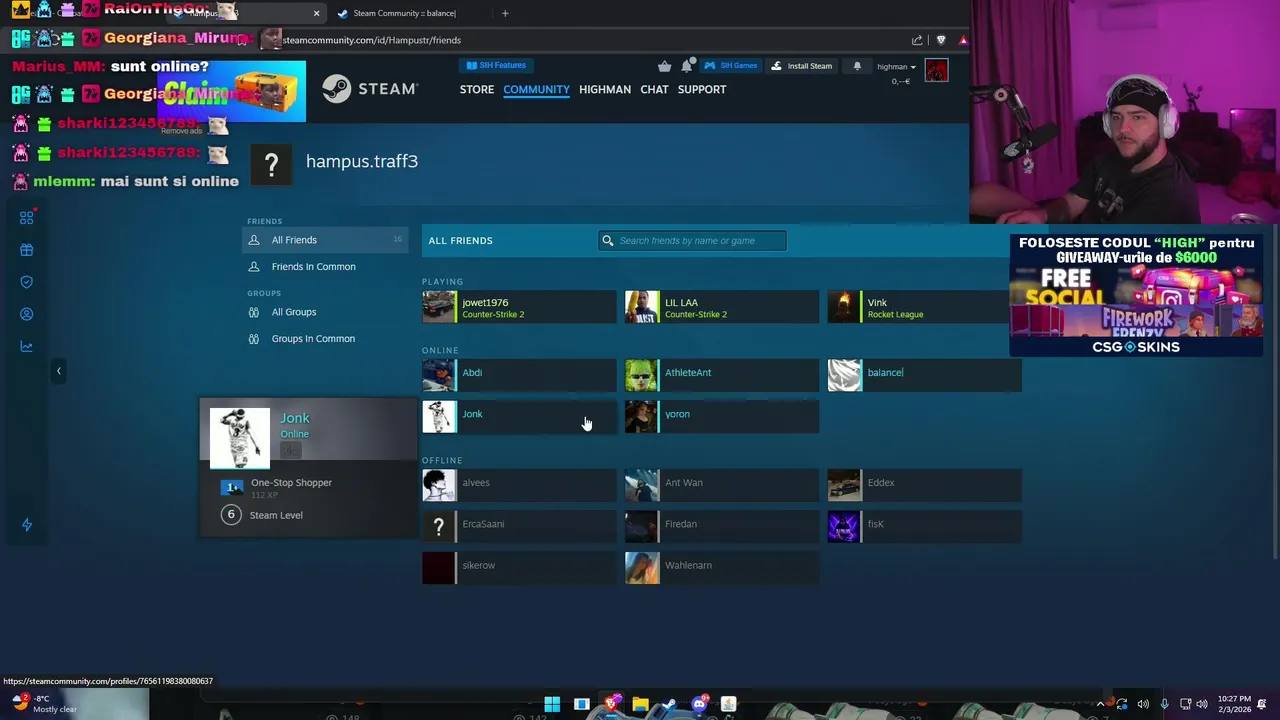This screenshot has width=1280, height=720.
Task: Focus the Search friends by name field
Action: pos(692,240)
